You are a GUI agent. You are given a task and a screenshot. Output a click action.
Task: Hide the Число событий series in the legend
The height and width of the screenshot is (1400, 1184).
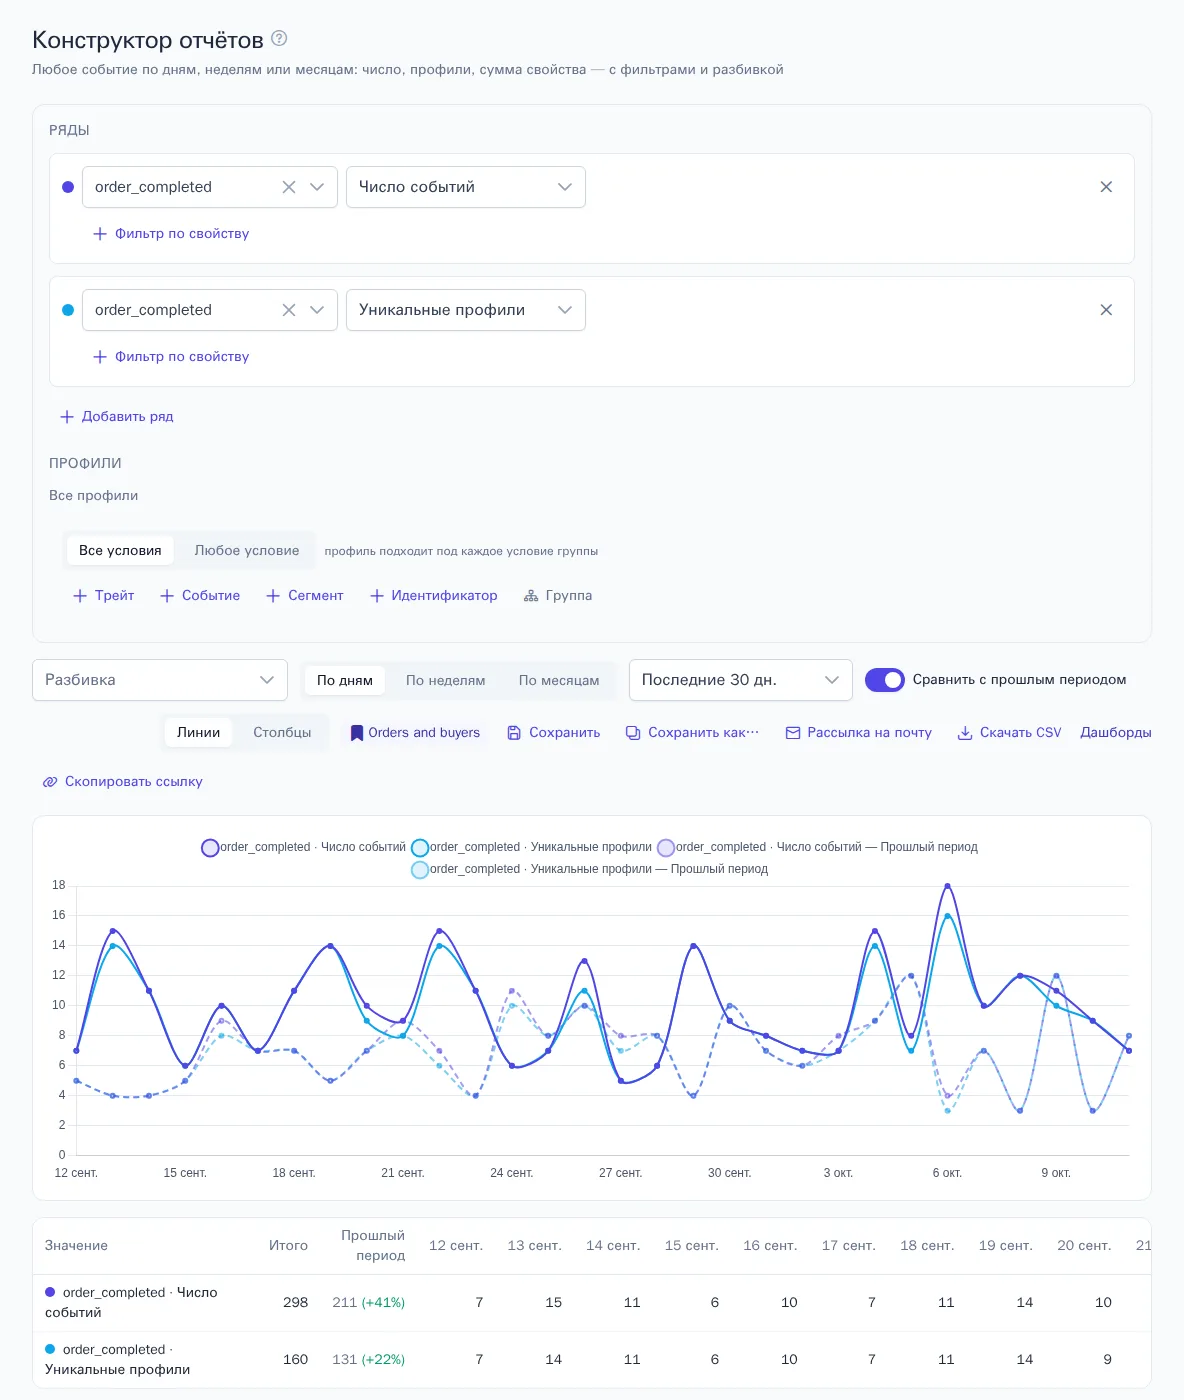304,847
